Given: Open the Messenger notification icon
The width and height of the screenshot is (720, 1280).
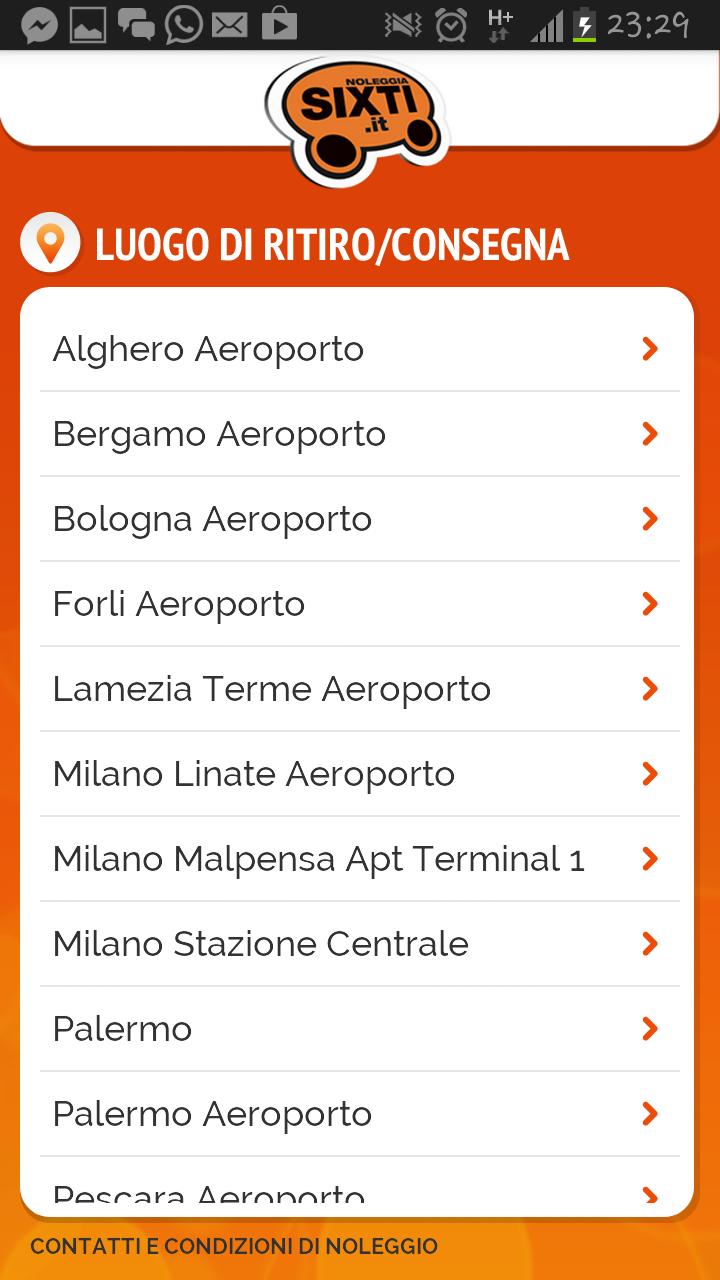Looking at the screenshot, I should coord(39,25).
